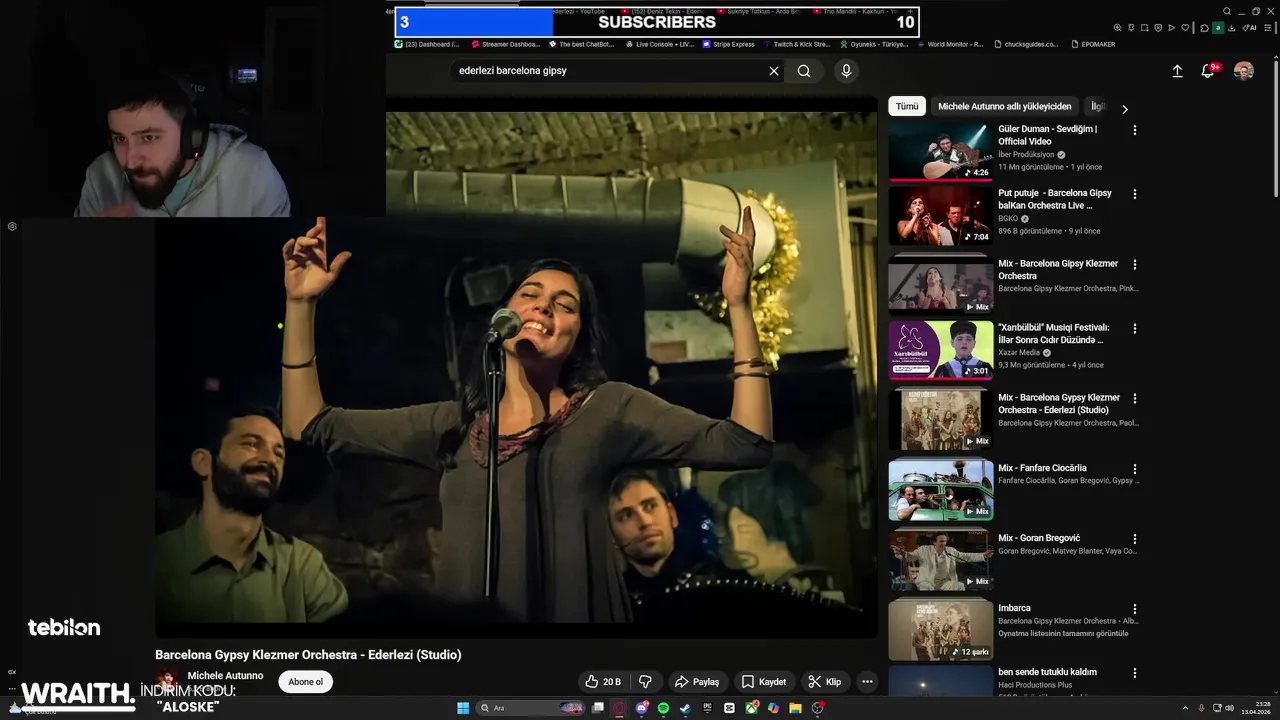
Task: Open Spotify from the taskbar
Action: [x=664, y=708]
